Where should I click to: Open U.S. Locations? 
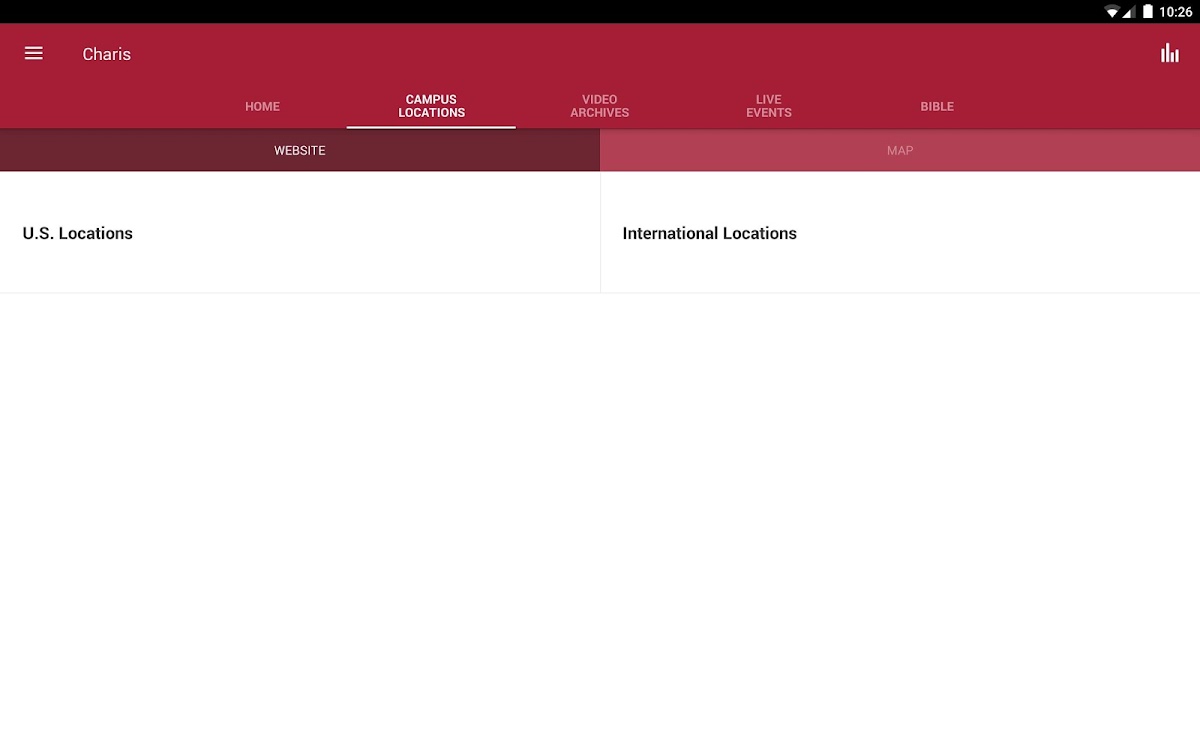coord(78,233)
